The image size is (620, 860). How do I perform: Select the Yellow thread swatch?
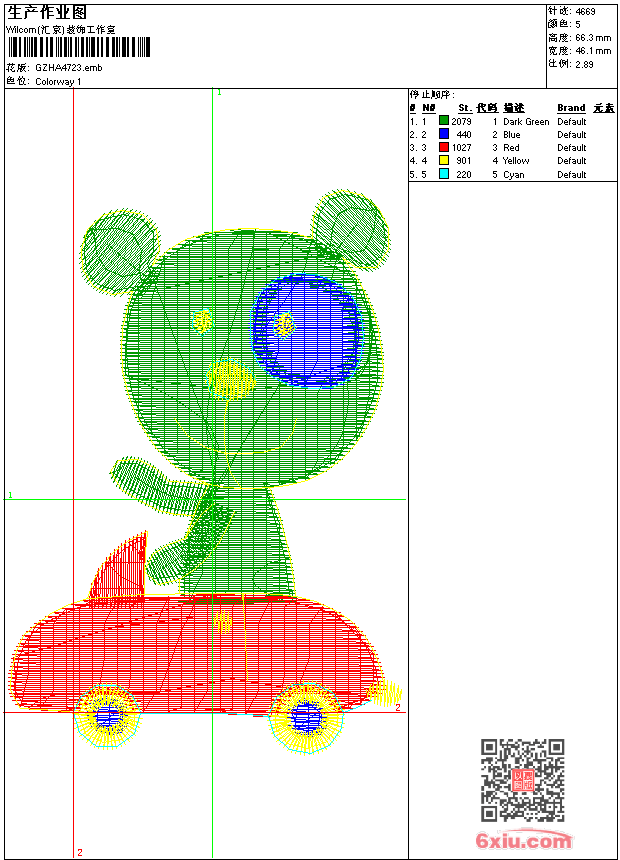point(444,160)
